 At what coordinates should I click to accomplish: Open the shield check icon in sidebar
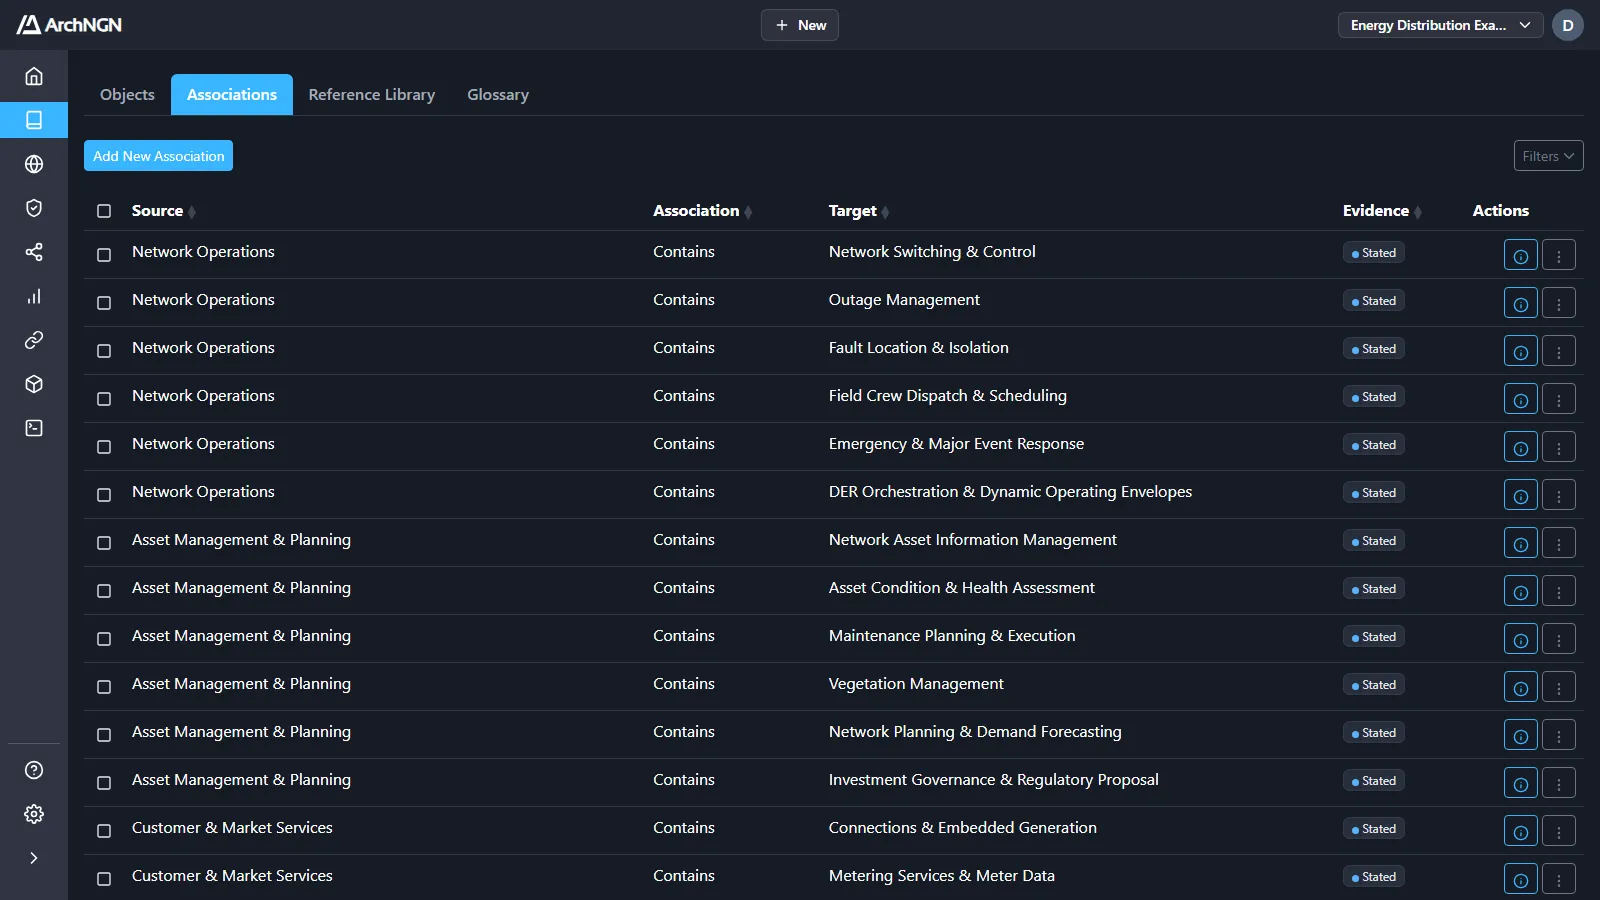pyautogui.click(x=34, y=208)
